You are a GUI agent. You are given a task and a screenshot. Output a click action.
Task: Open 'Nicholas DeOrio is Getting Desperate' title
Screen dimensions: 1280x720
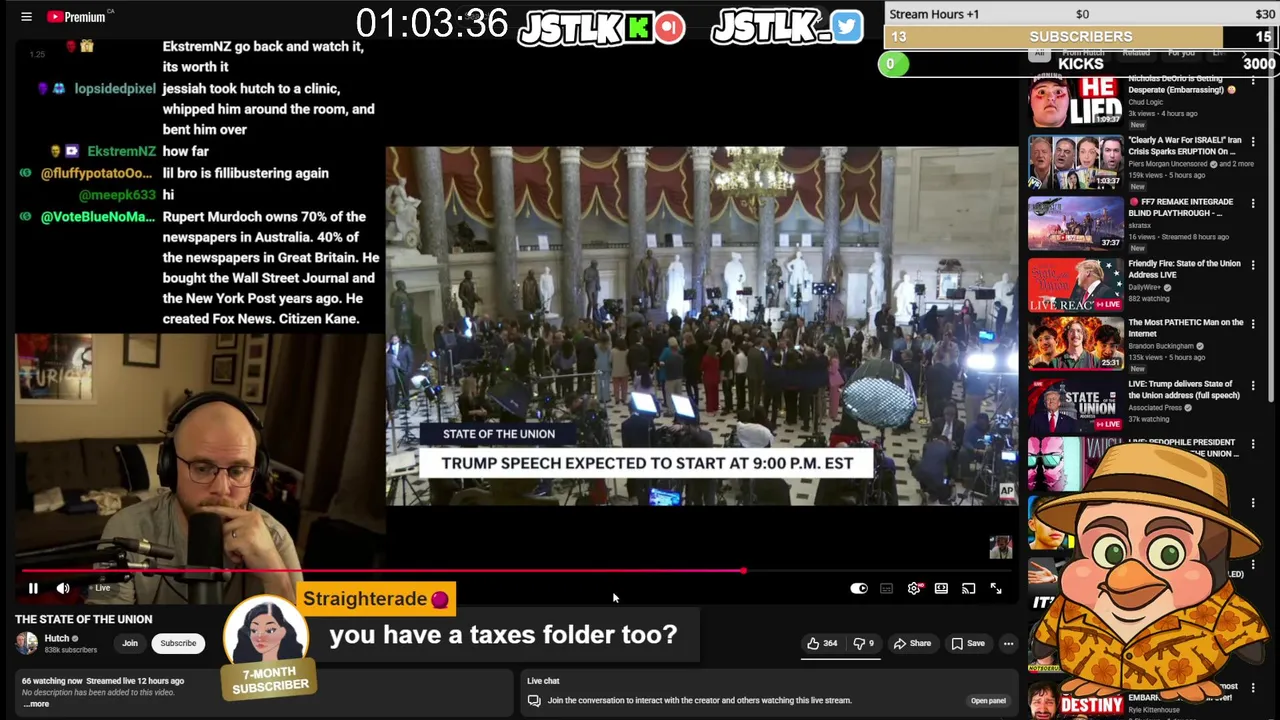(1182, 84)
